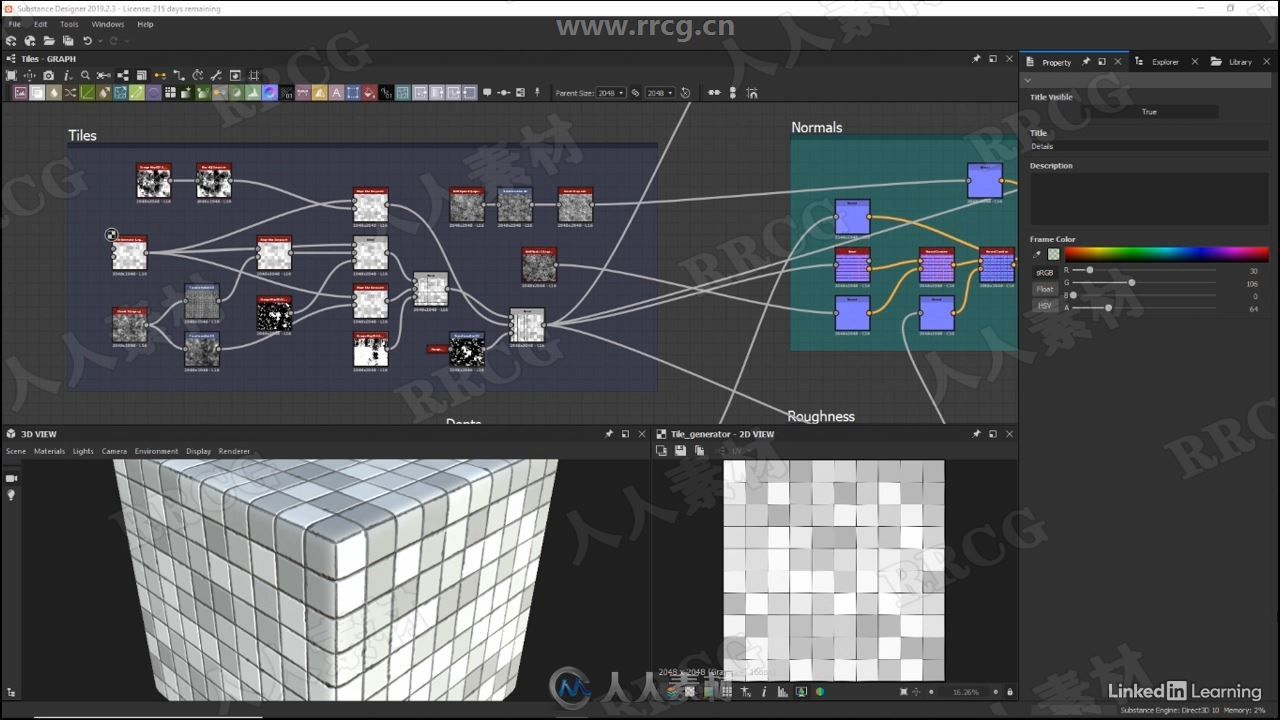Toggle the lock icon in 2D View footer
Screen dimensions: 1280x720
click(1010, 692)
